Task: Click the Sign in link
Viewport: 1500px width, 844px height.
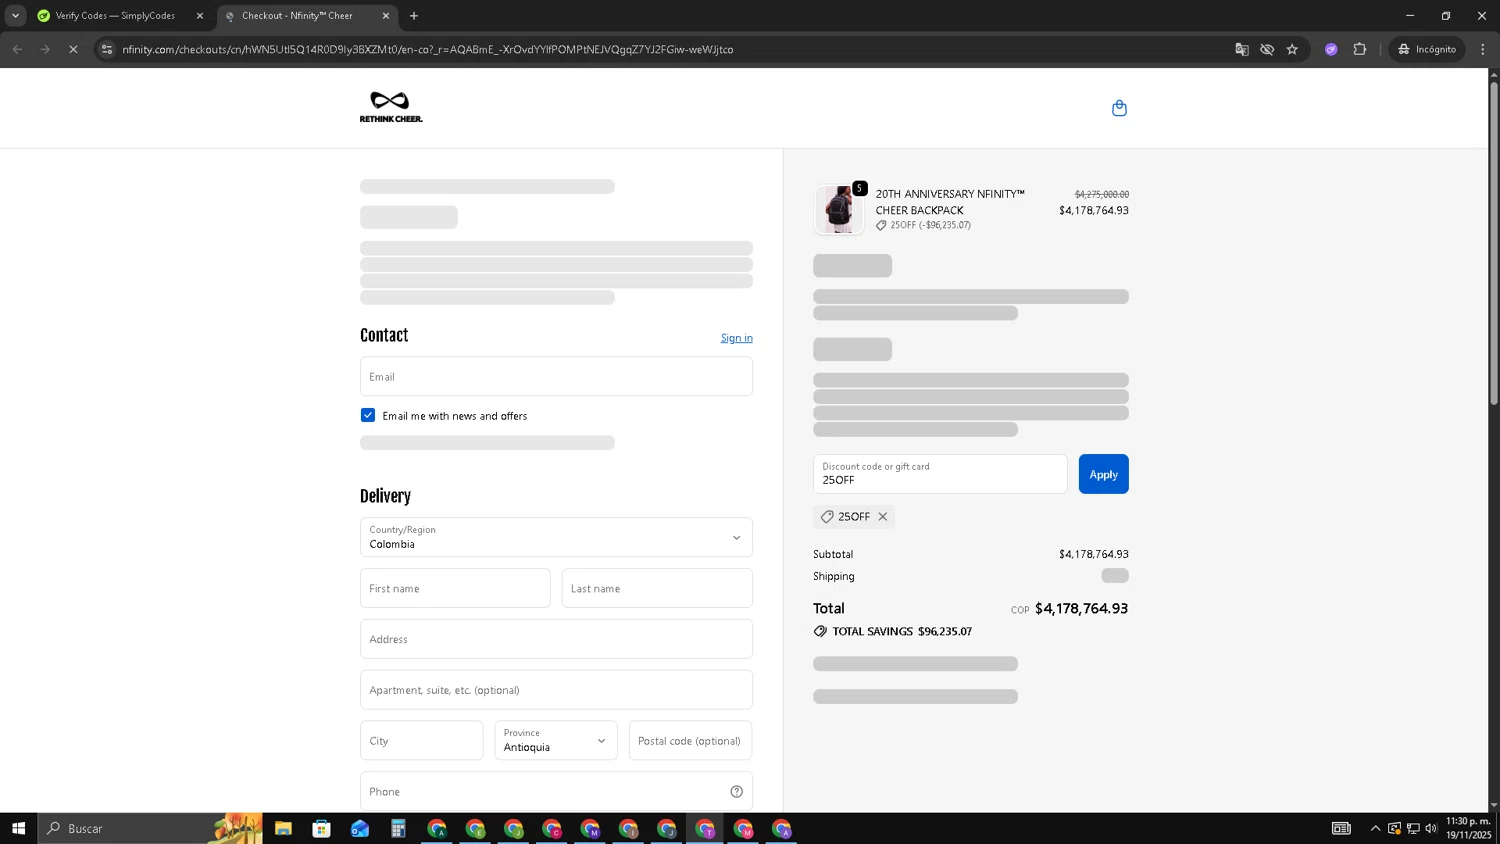Action: pos(737,338)
